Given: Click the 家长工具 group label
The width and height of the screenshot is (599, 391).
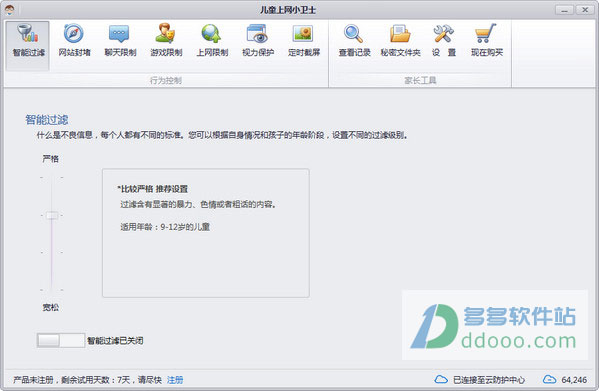Looking at the screenshot, I should (x=420, y=81).
